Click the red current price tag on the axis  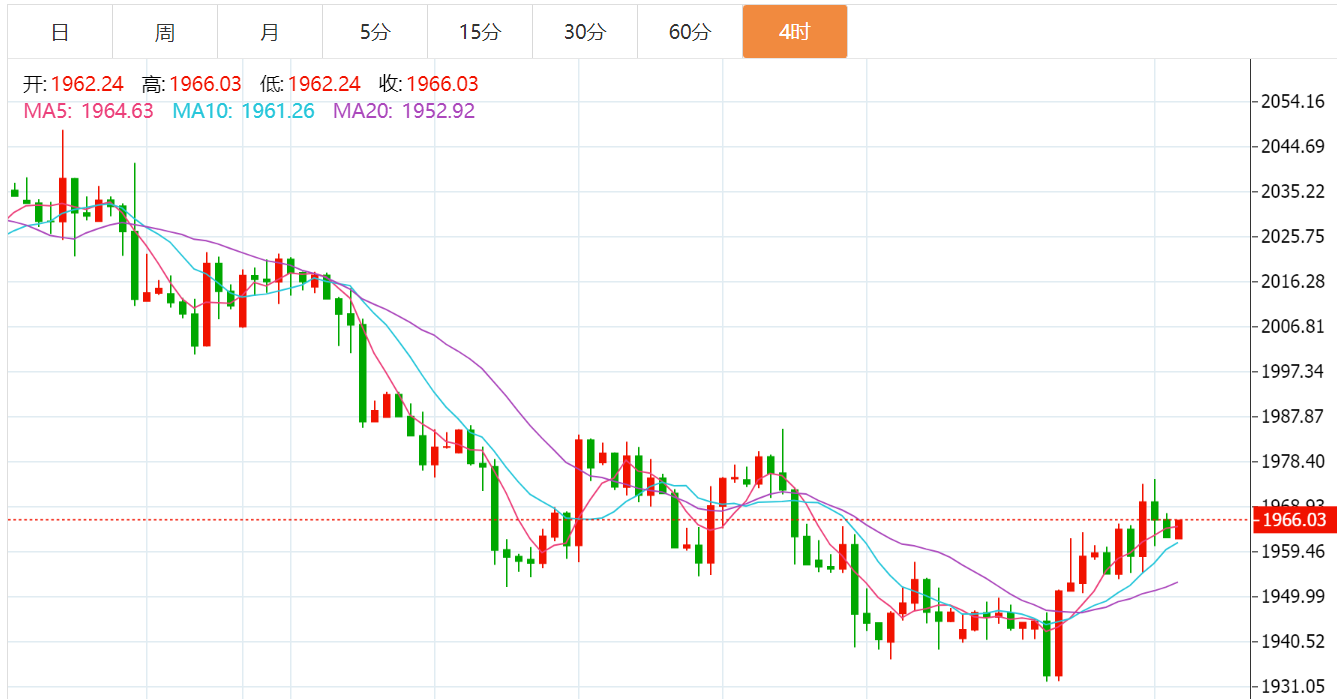[1295, 520]
